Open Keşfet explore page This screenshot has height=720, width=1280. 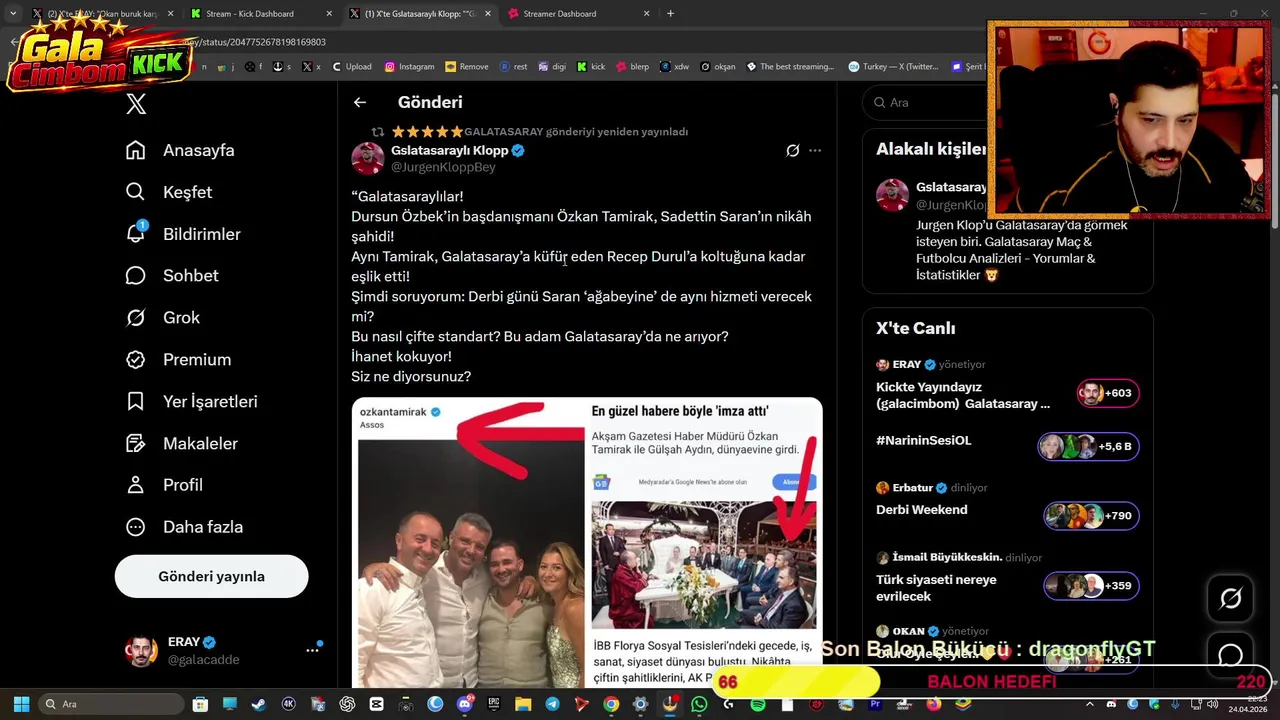click(168, 192)
